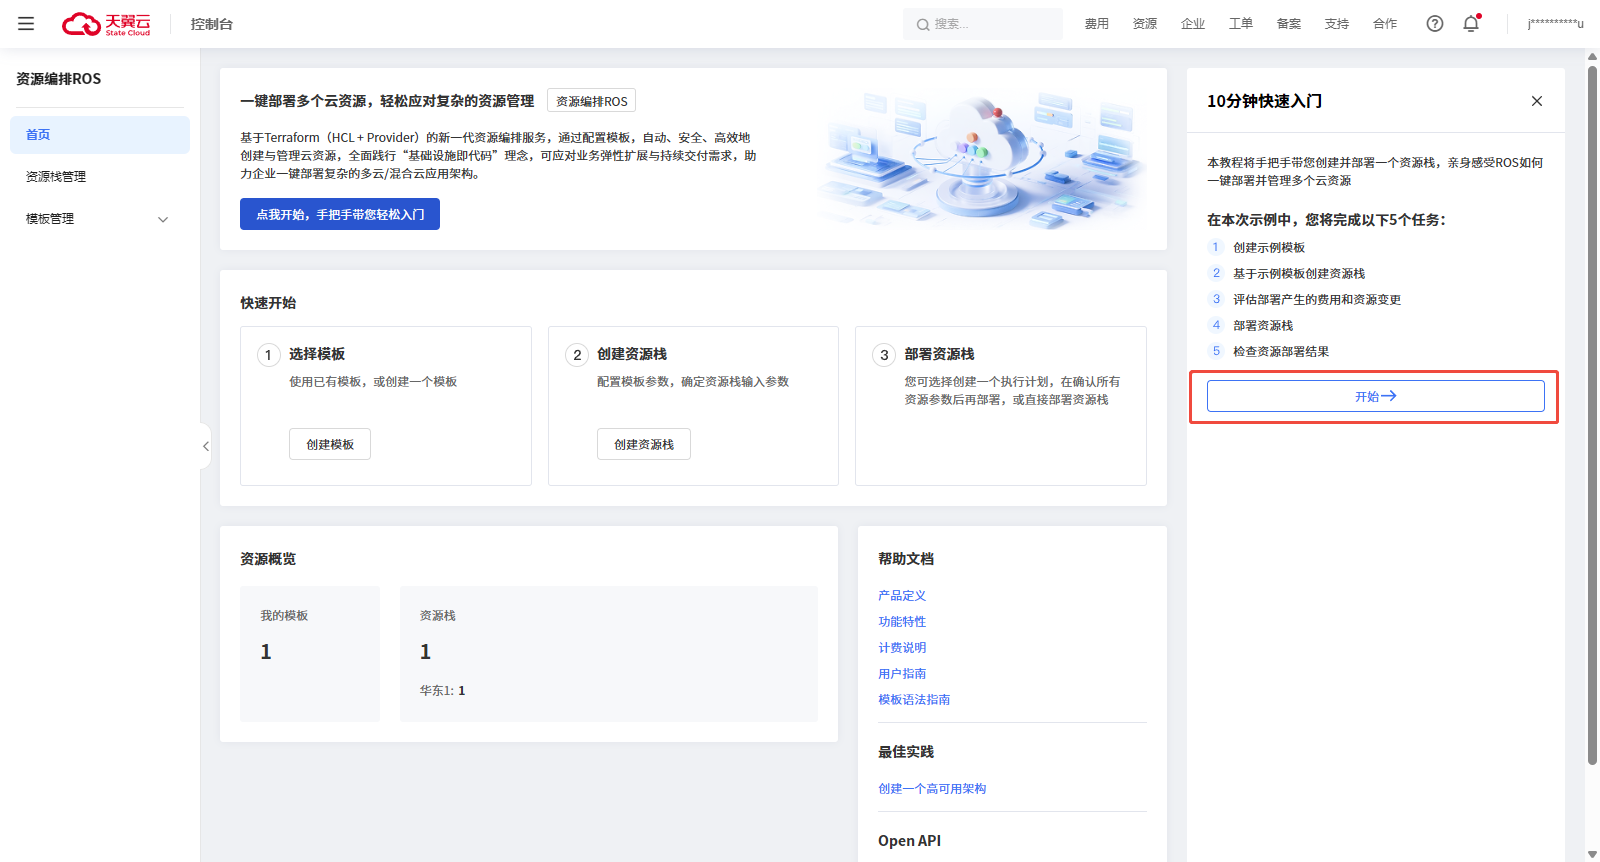The height and width of the screenshot is (862, 1600).
Task: Go to 首页 in sidebar
Action: coord(38,135)
